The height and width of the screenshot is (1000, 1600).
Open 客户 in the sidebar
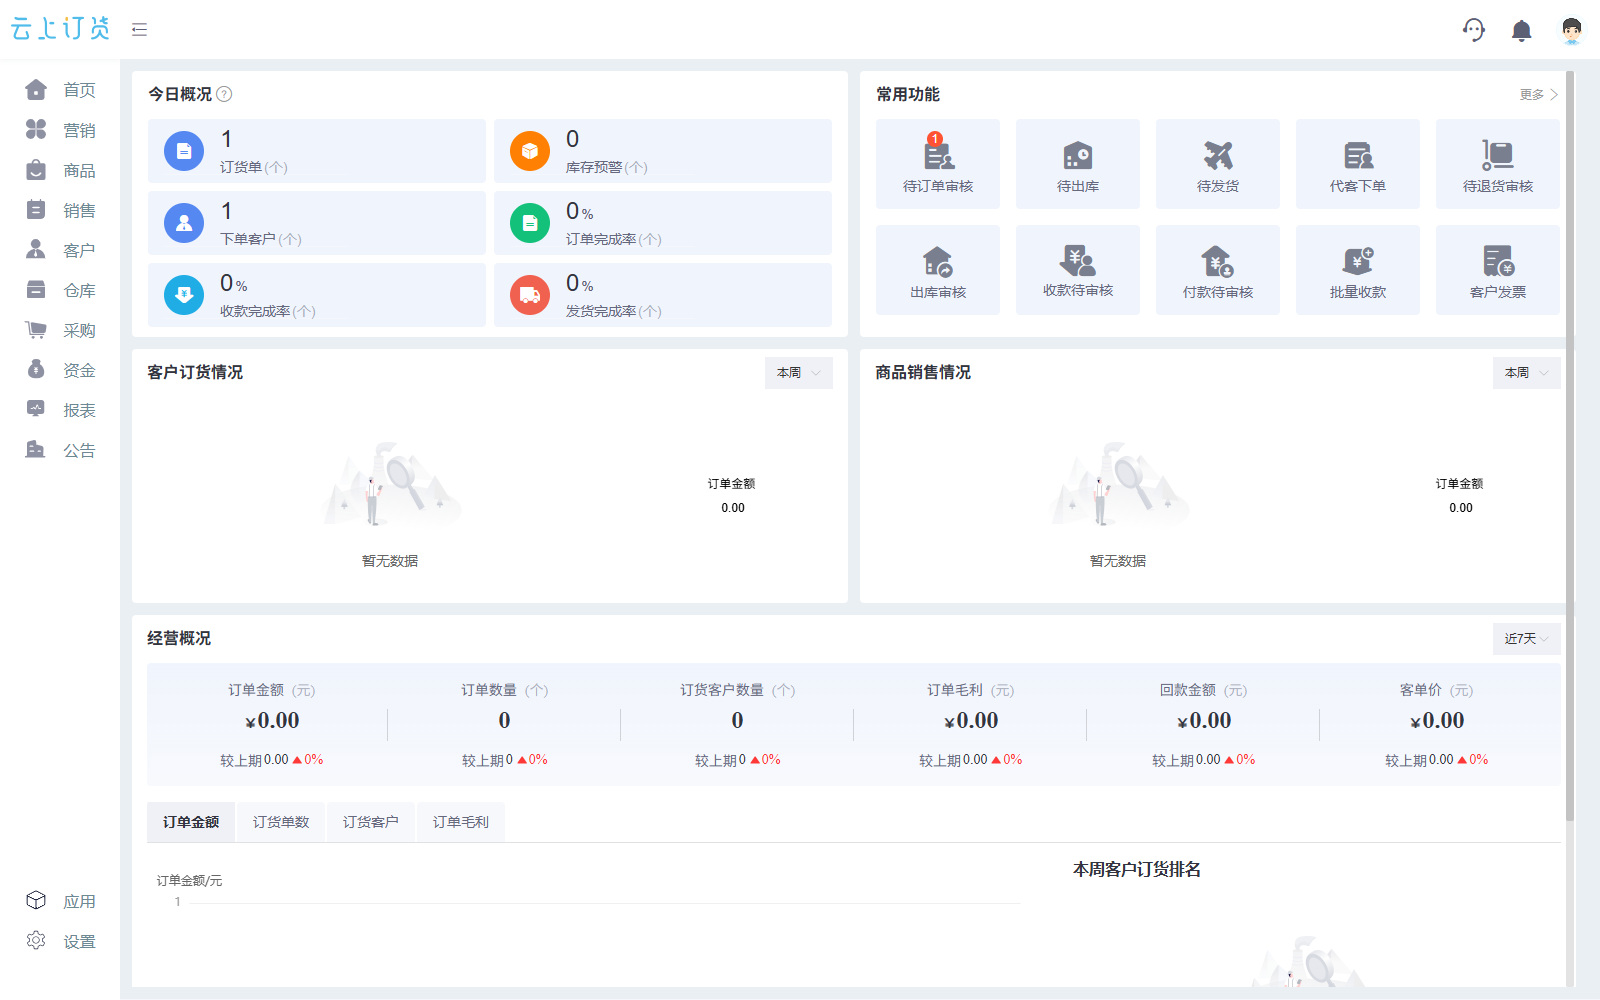pos(60,250)
